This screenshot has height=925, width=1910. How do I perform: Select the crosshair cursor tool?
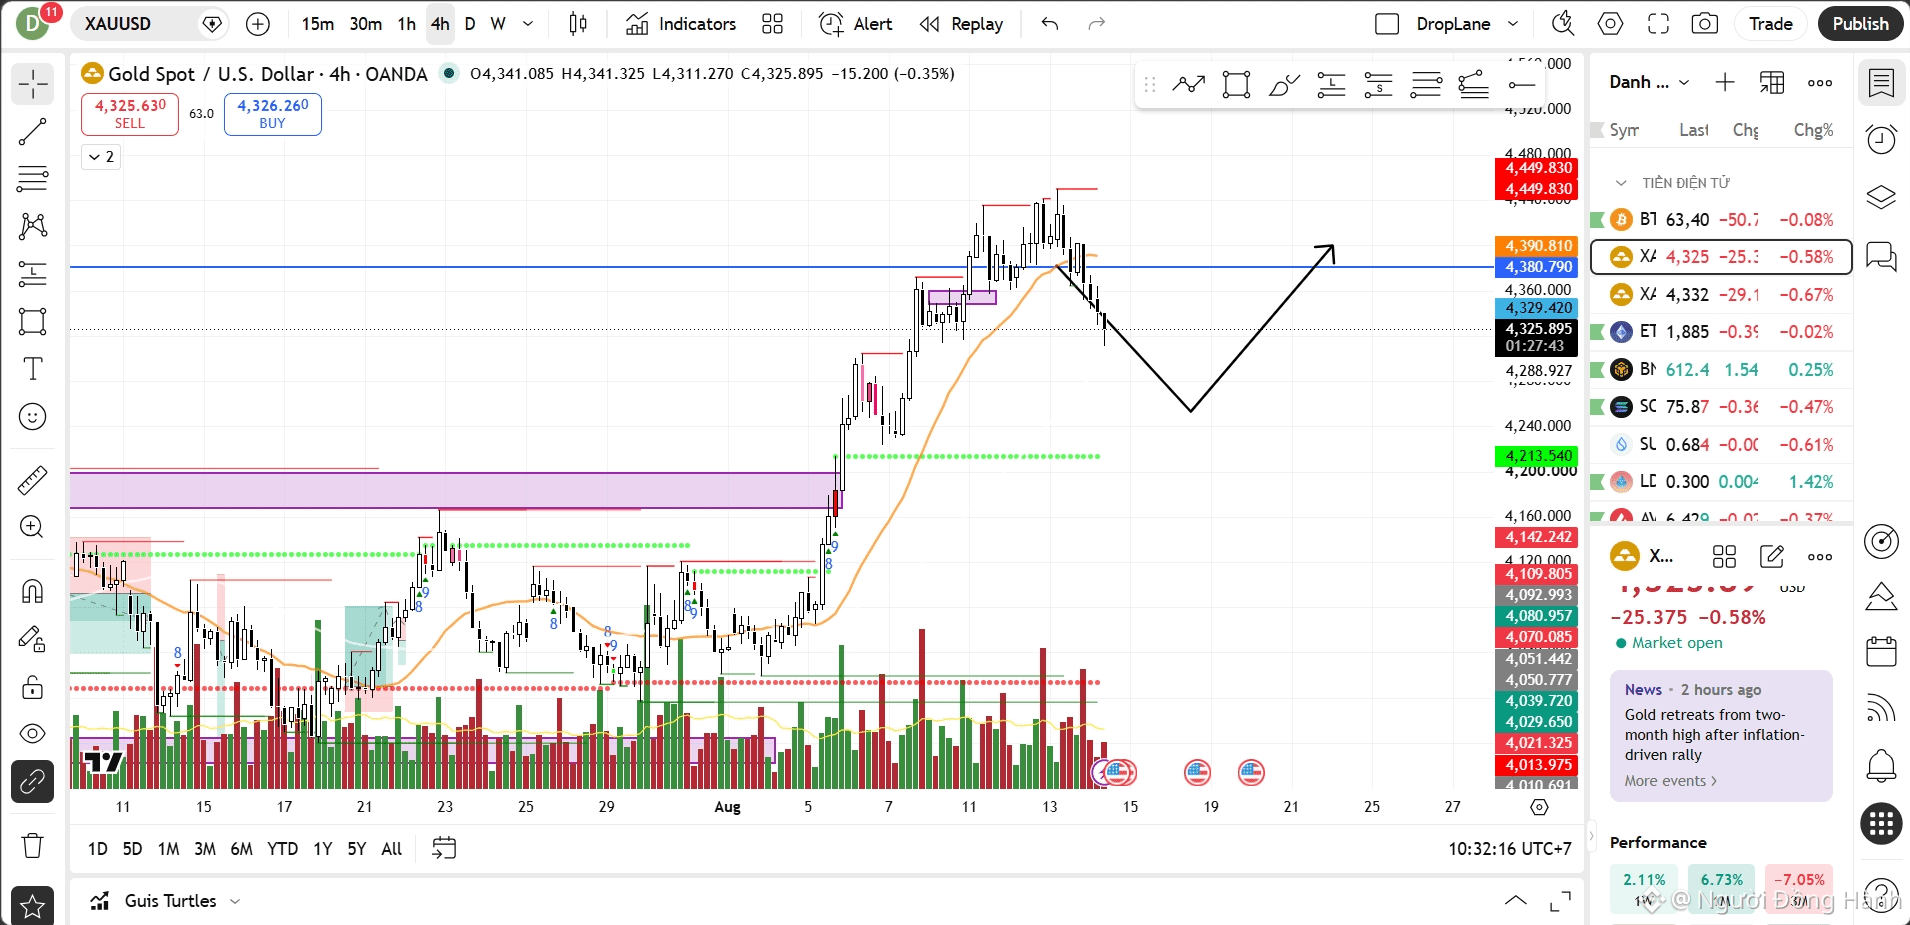click(x=32, y=84)
